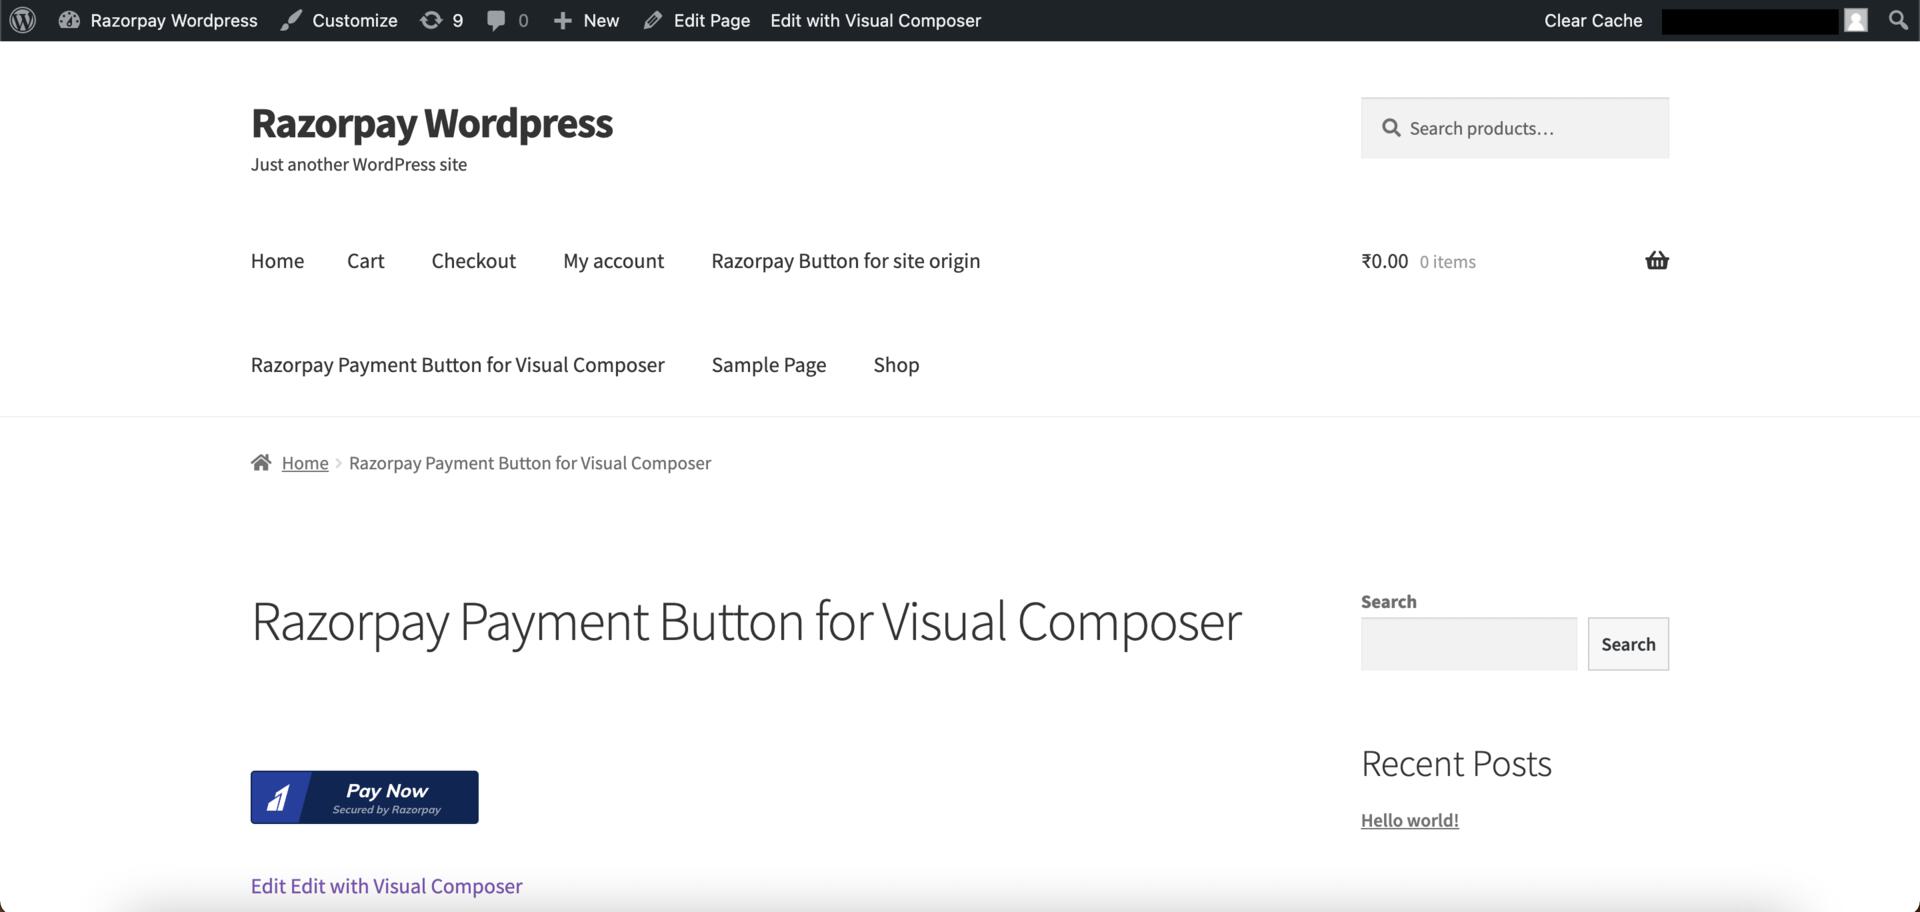Open Razorpay Button for site origin

tap(845, 261)
